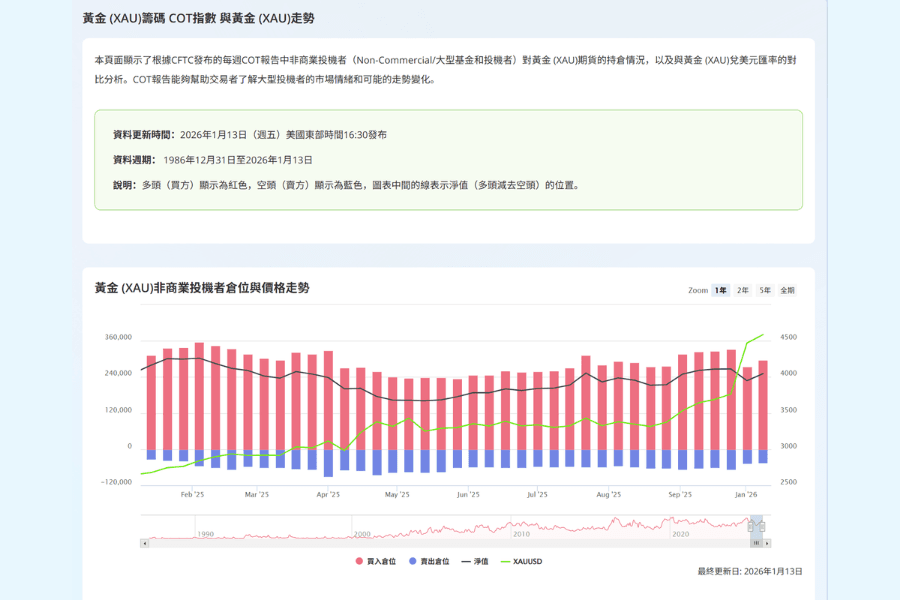Select the 5年 zoom range
Screen dimensions: 900x600
765,290
